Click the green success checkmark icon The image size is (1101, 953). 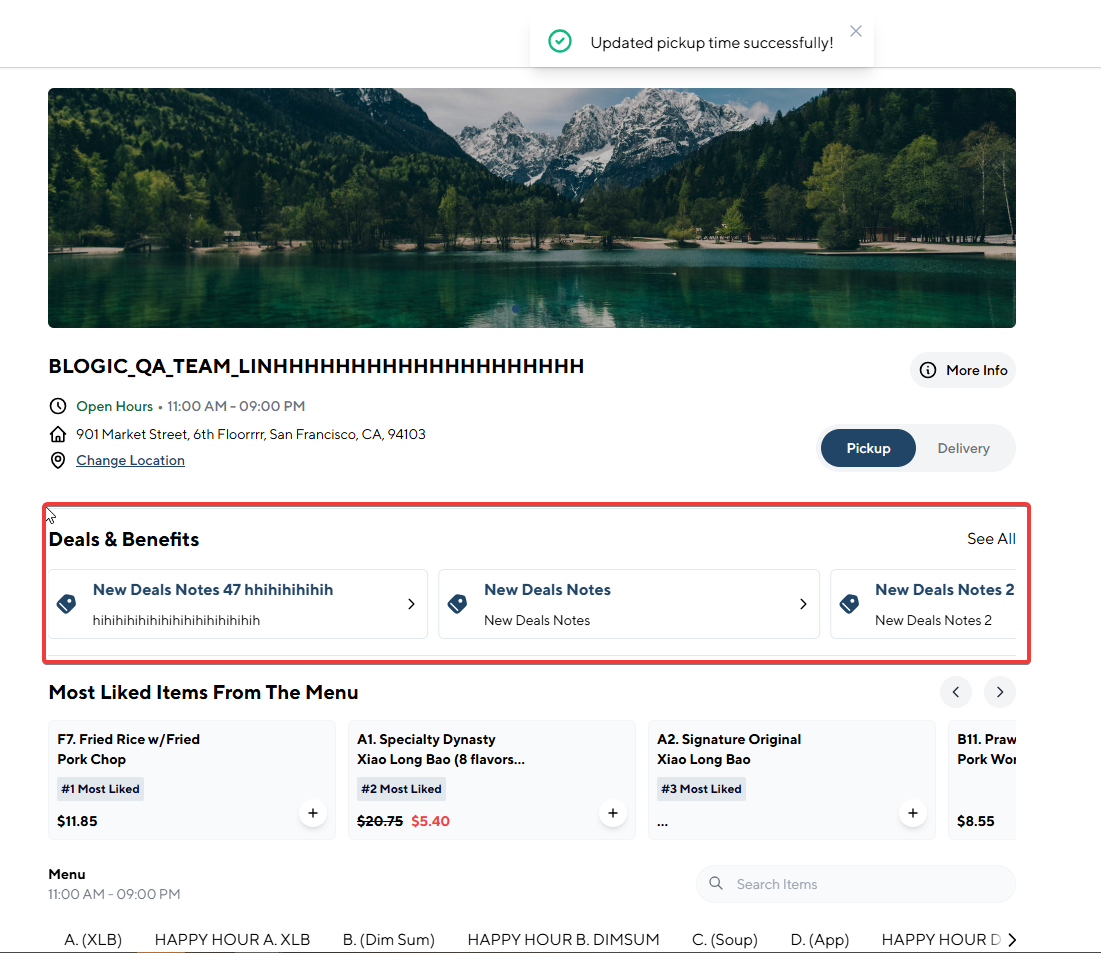(x=560, y=42)
